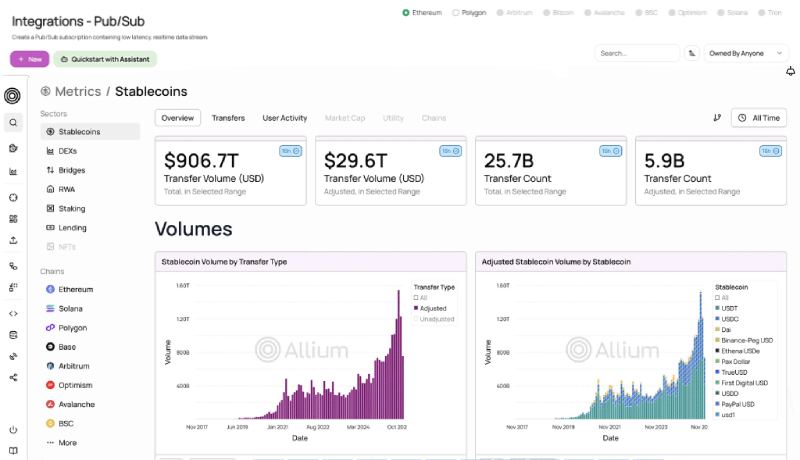Select the Polygon radio option at top

tap(455, 13)
